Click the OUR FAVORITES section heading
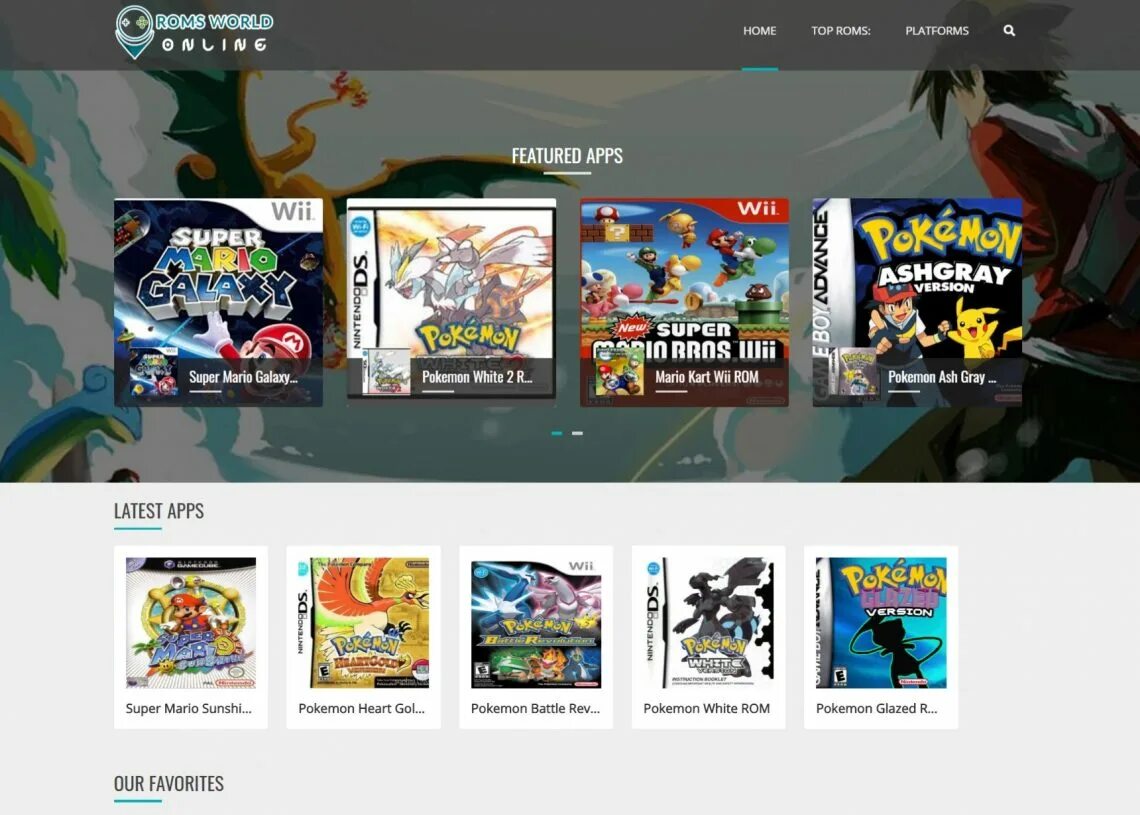Image resolution: width=1140 pixels, height=815 pixels. tap(169, 784)
